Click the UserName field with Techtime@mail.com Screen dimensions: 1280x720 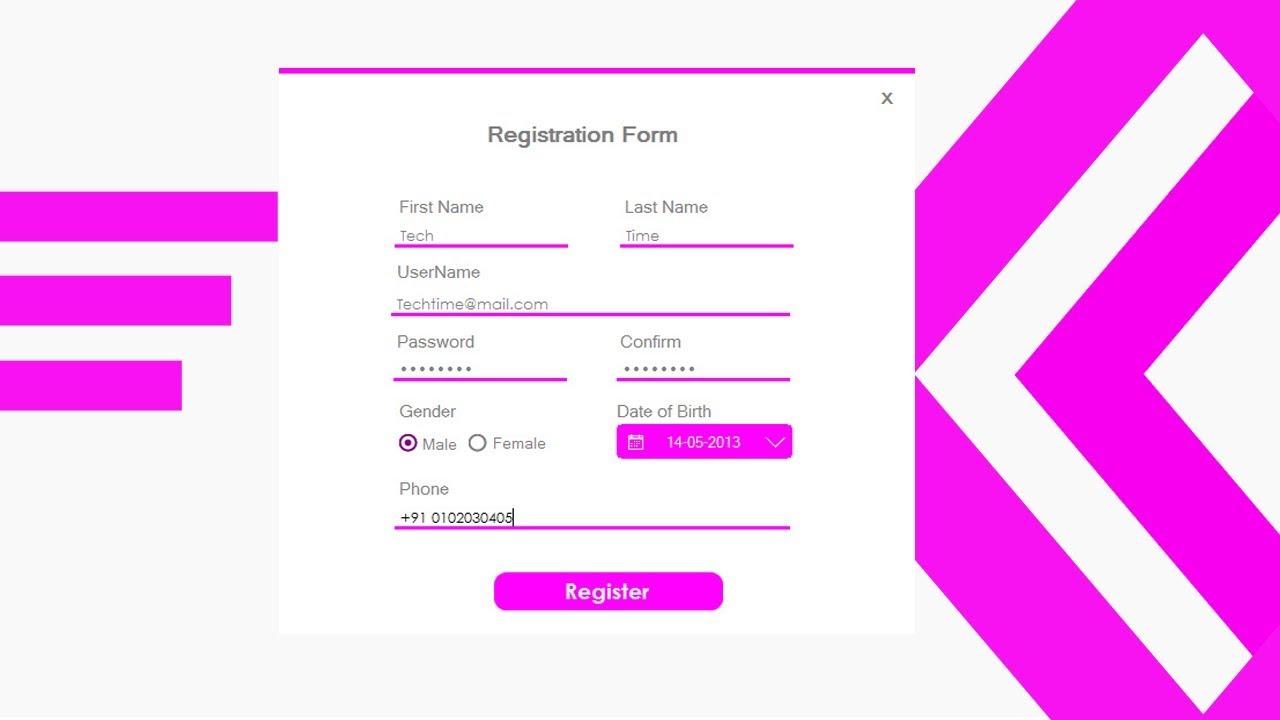click(590, 304)
